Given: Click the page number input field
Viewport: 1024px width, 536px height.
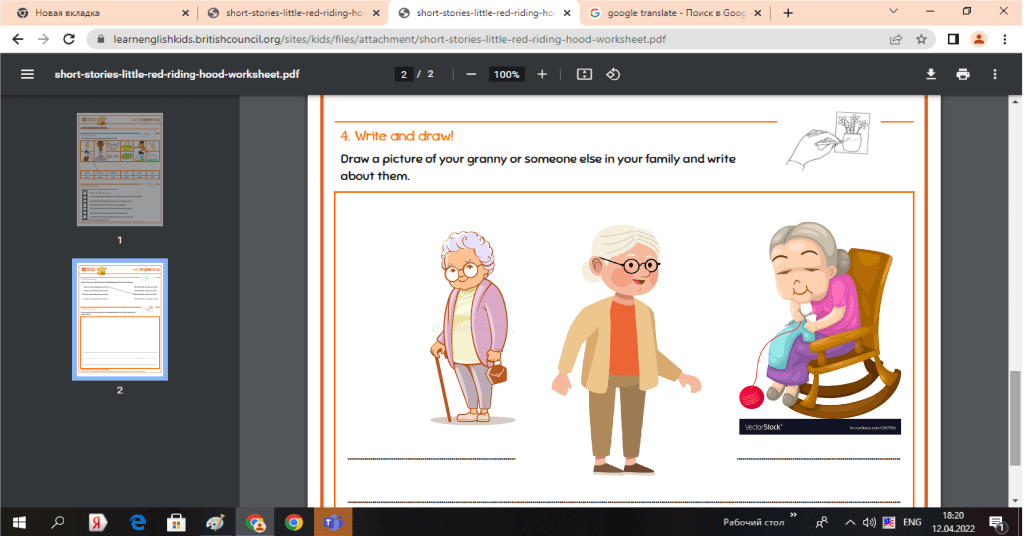Looking at the screenshot, I should pyautogui.click(x=405, y=75).
